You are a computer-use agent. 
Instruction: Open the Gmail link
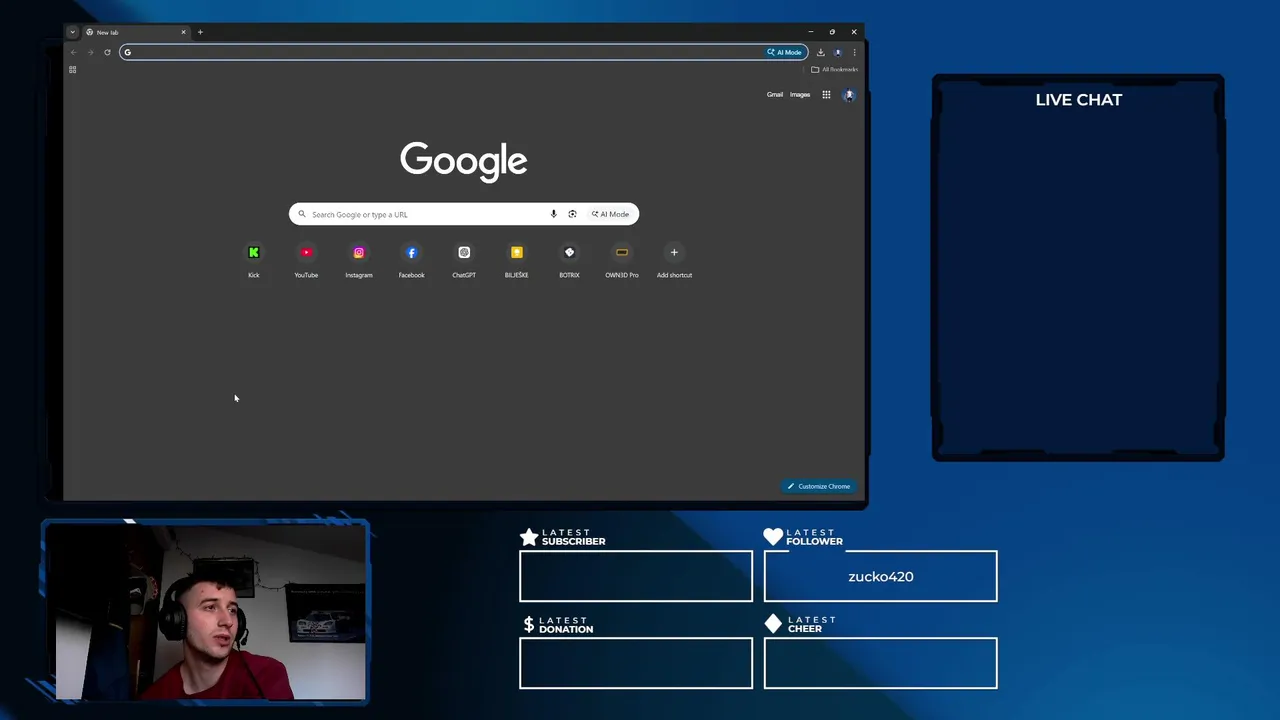tap(775, 95)
